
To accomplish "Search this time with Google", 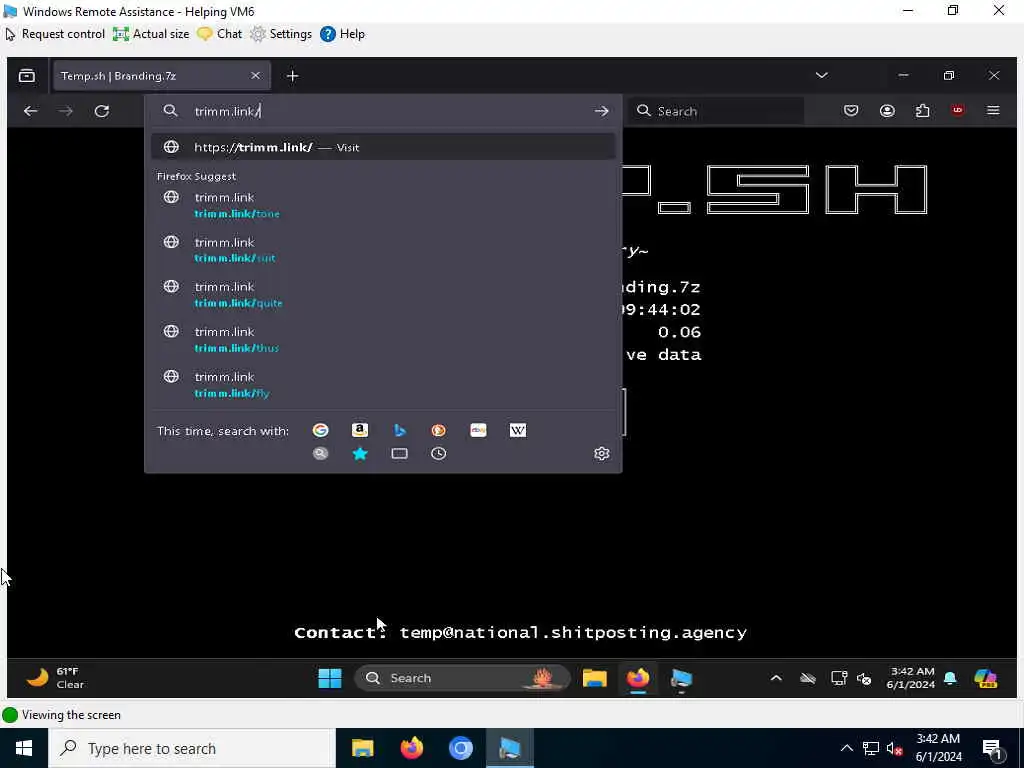I will coord(320,430).
